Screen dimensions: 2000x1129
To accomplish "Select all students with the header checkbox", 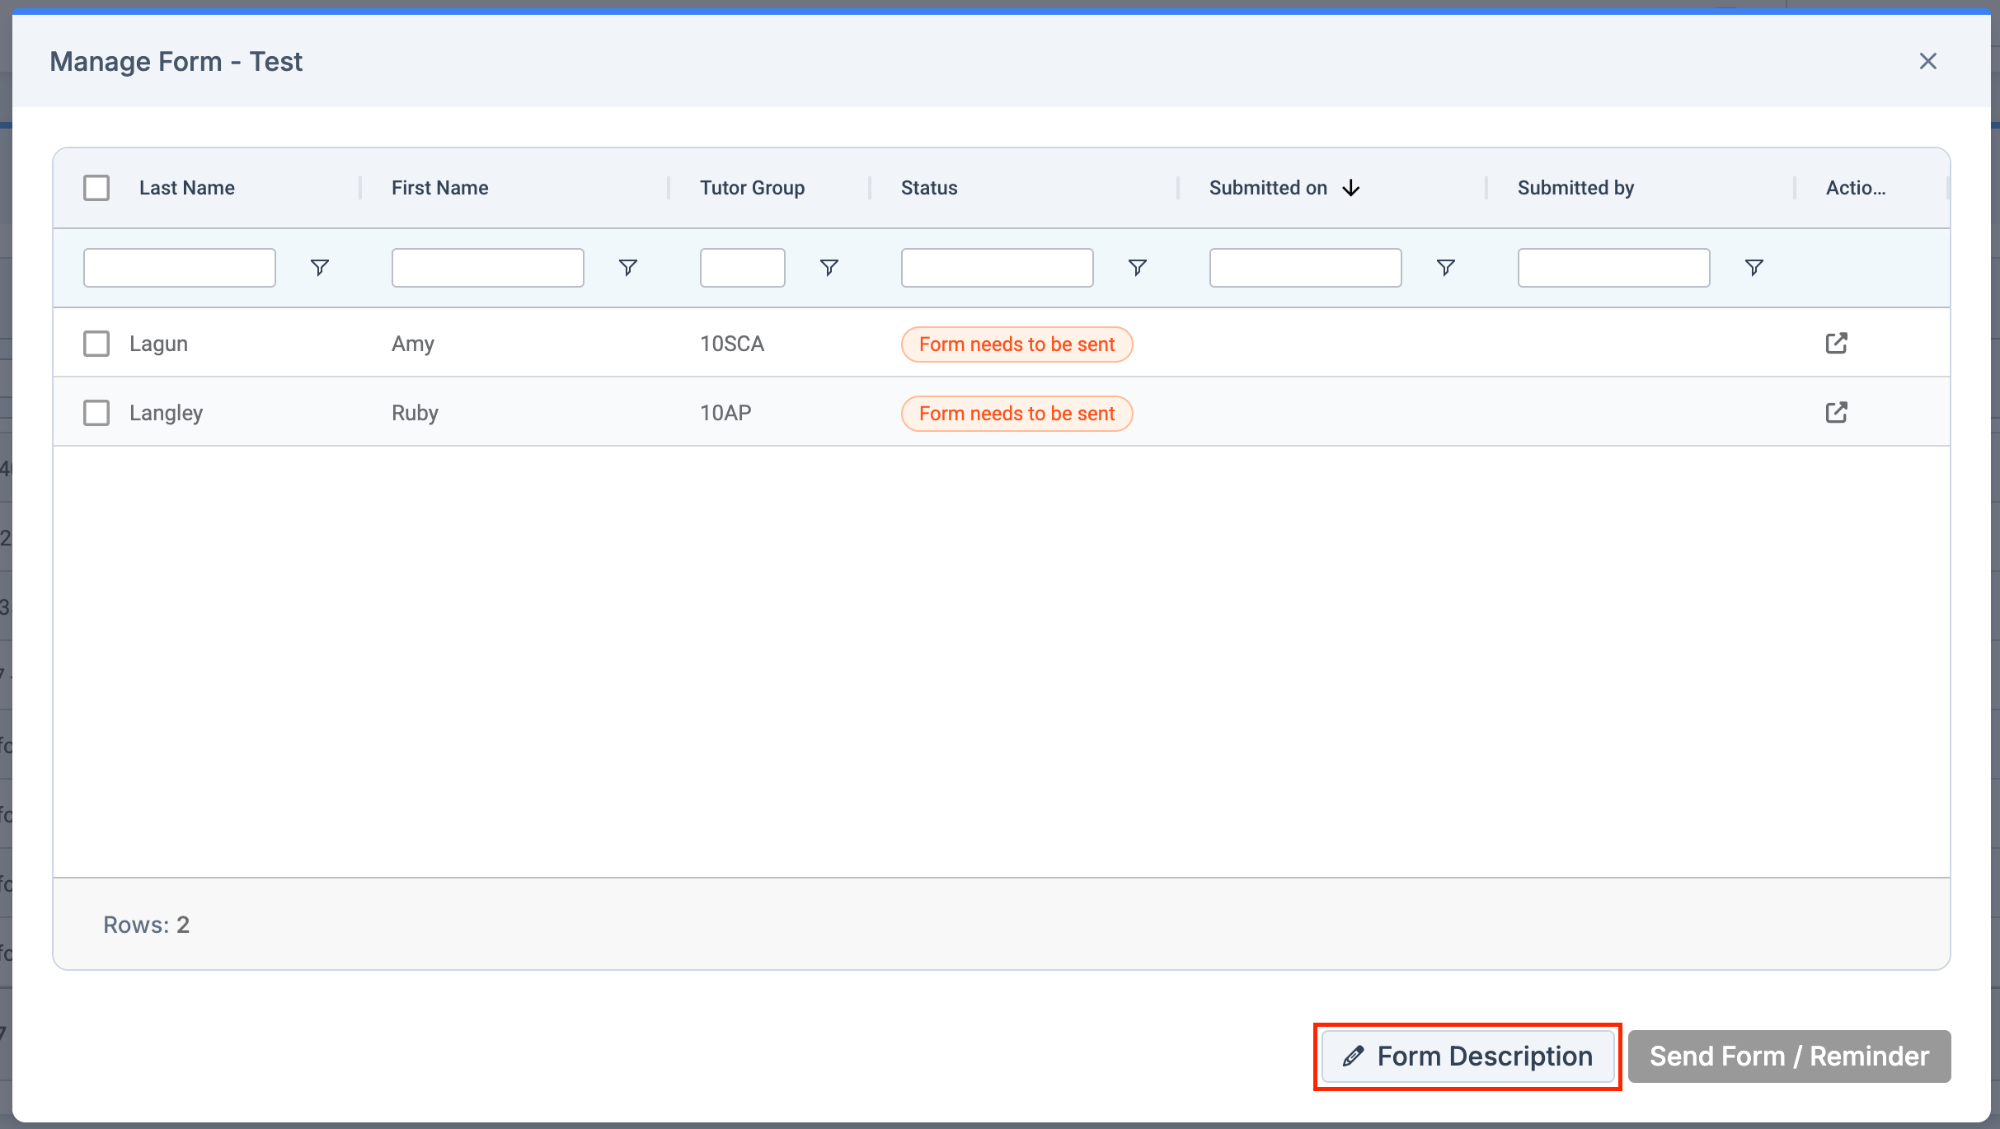I will (96, 187).
